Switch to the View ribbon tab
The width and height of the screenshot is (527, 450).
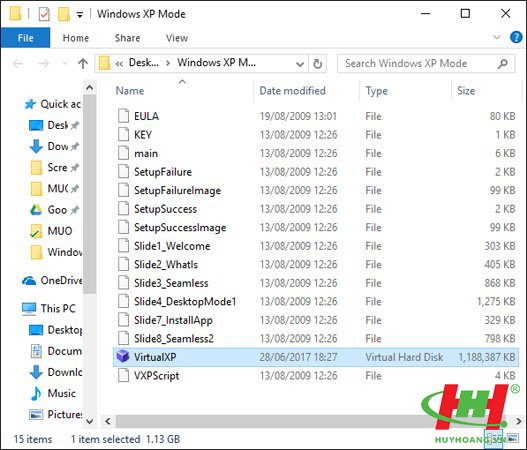click(177, 38)
